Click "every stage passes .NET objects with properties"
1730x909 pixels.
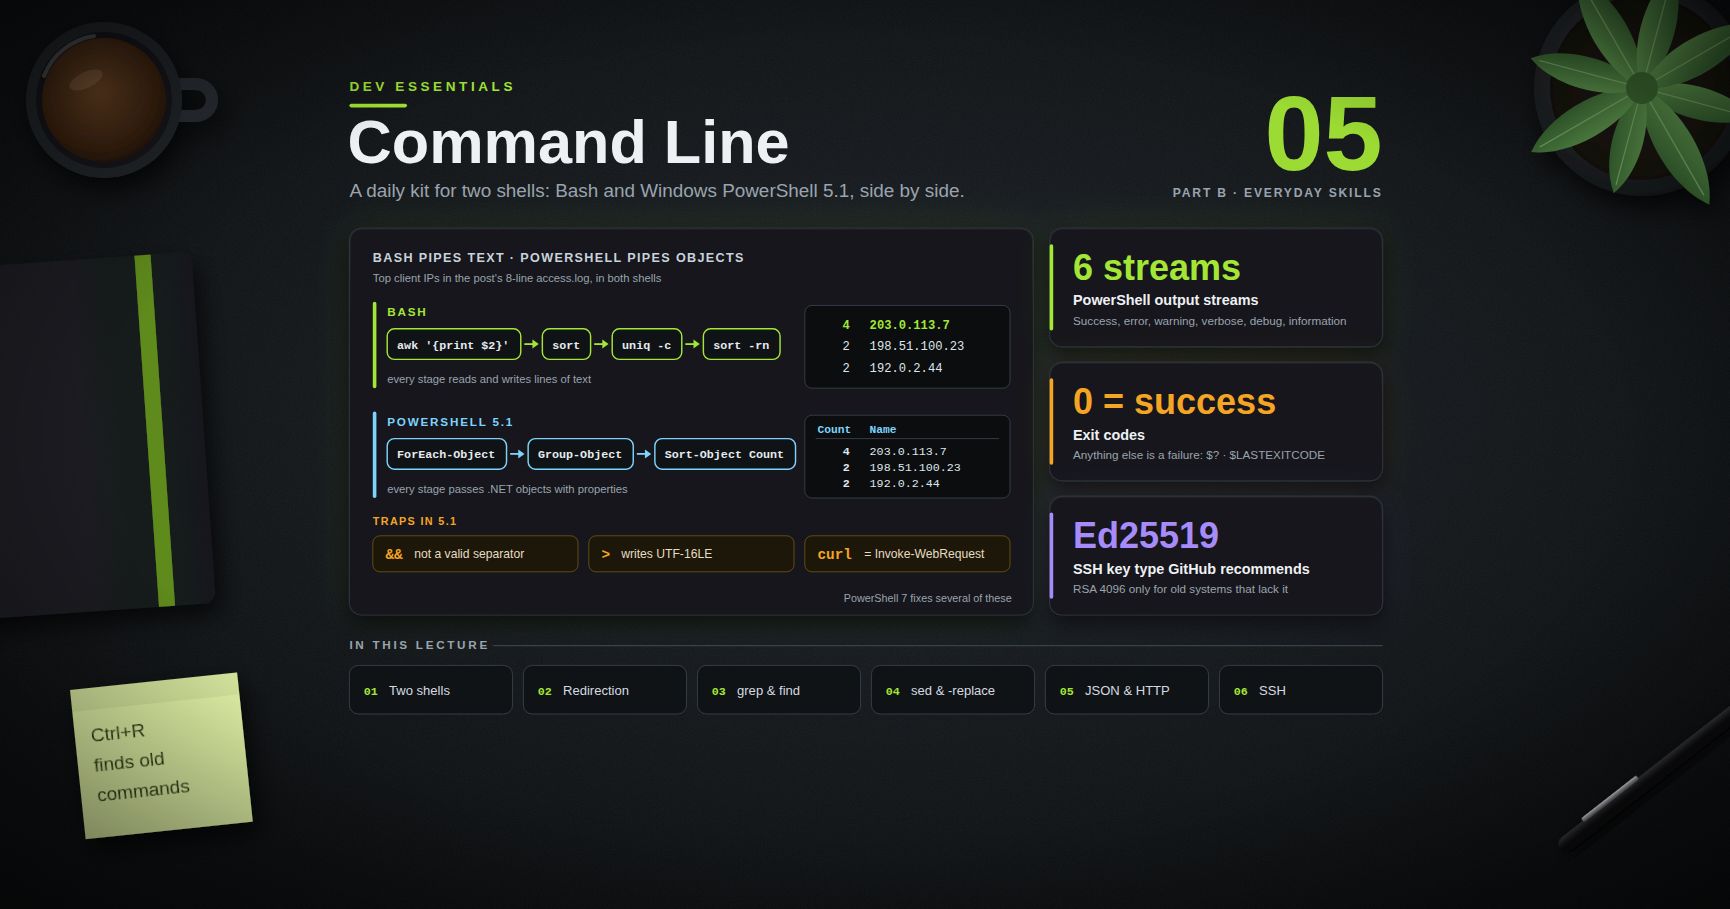[x=507, y=489]
